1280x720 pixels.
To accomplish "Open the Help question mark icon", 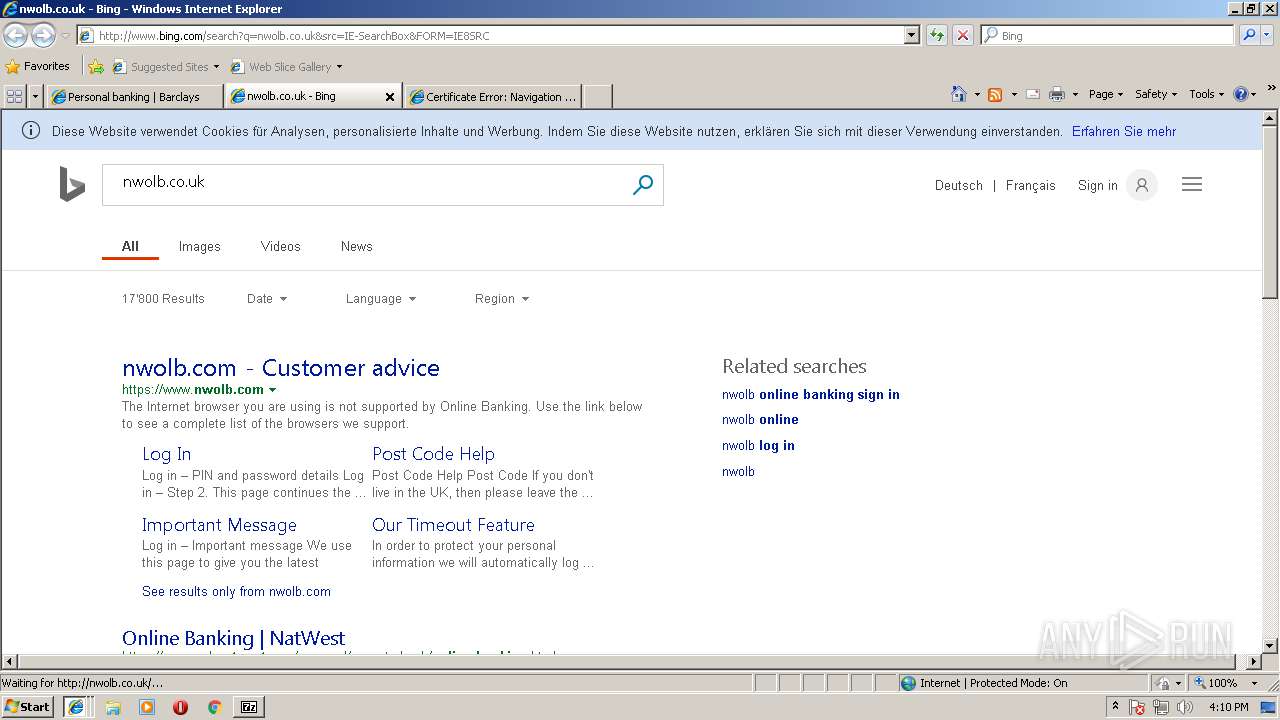I will pyautogui.click(x=1241, y=94).
